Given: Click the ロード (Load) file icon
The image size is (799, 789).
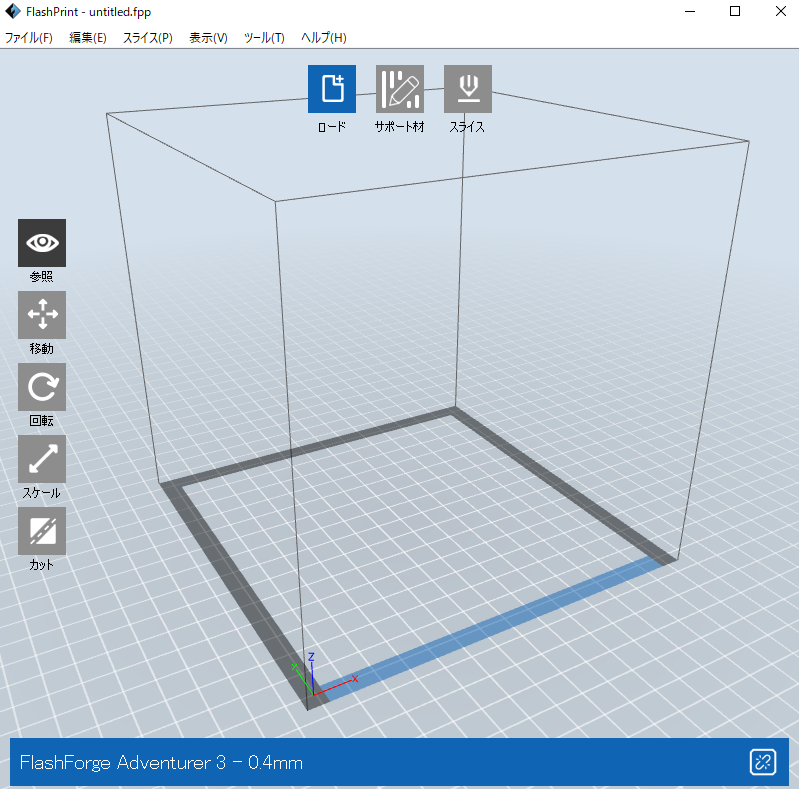Looking at the screenshot, I should pyautogui.click(x=332, y=89).
